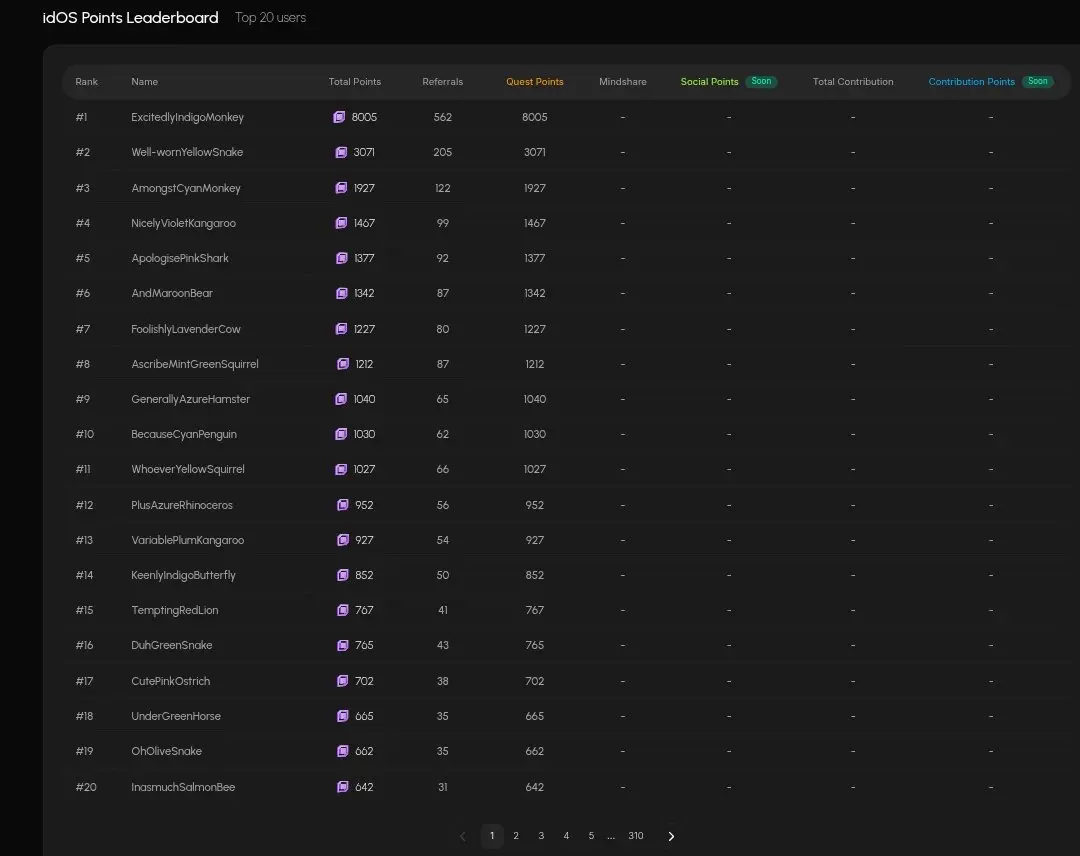
Task: Open page 3 of the leaderboard
Action: click(x=541, y=836)
